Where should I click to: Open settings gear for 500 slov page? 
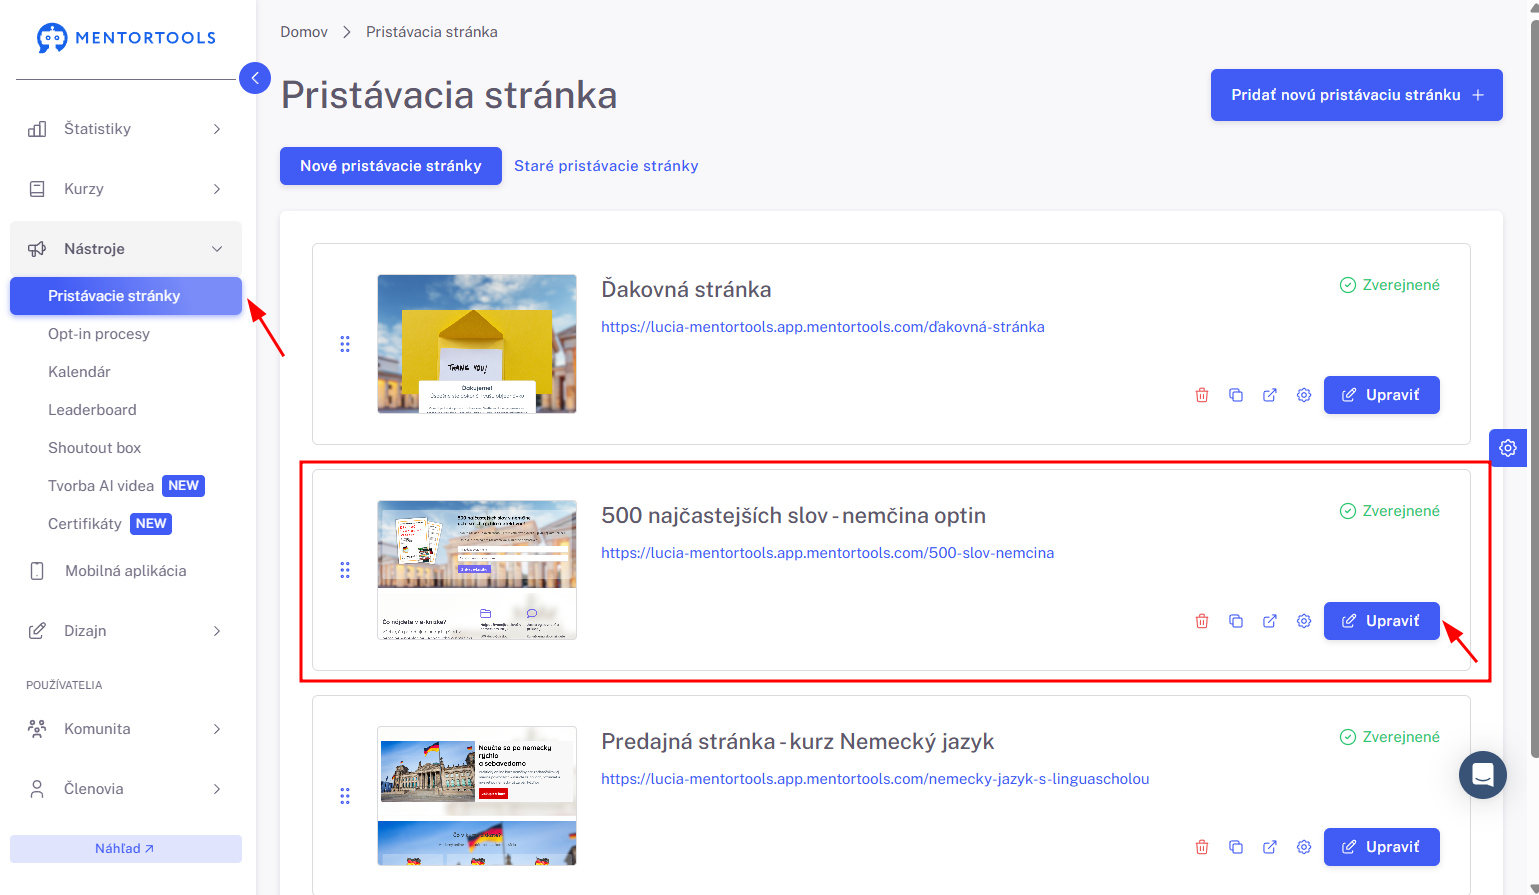[x=1304, y=621]
